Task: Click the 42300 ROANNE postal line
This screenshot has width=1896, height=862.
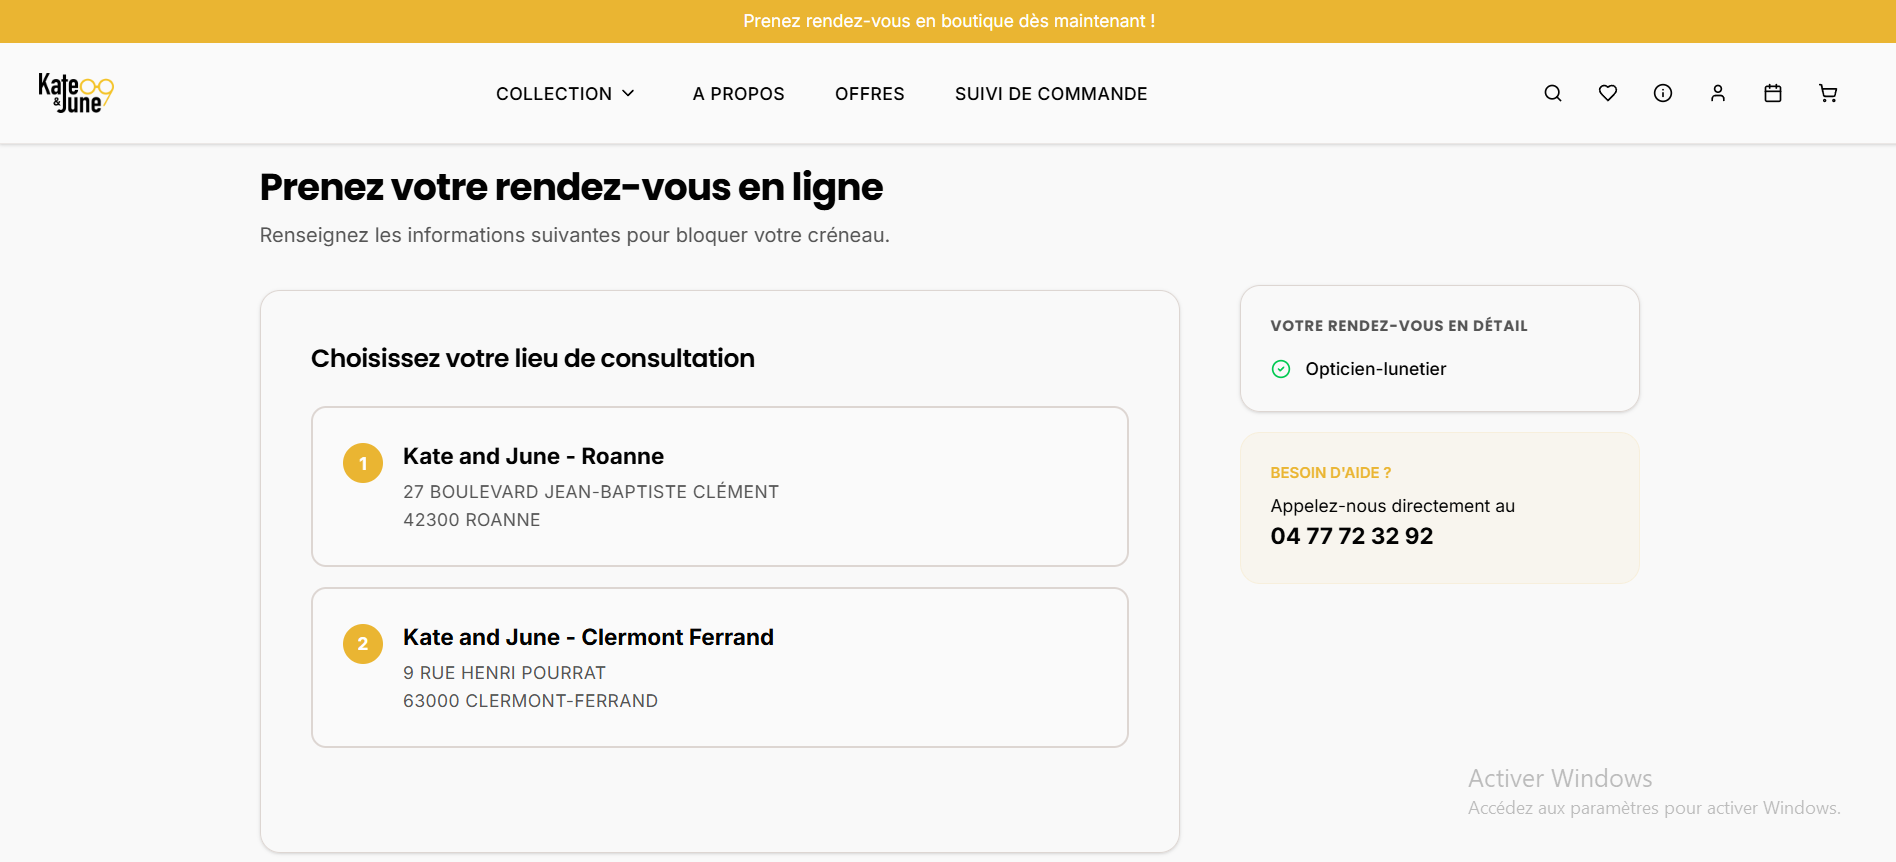Action: 472,520
